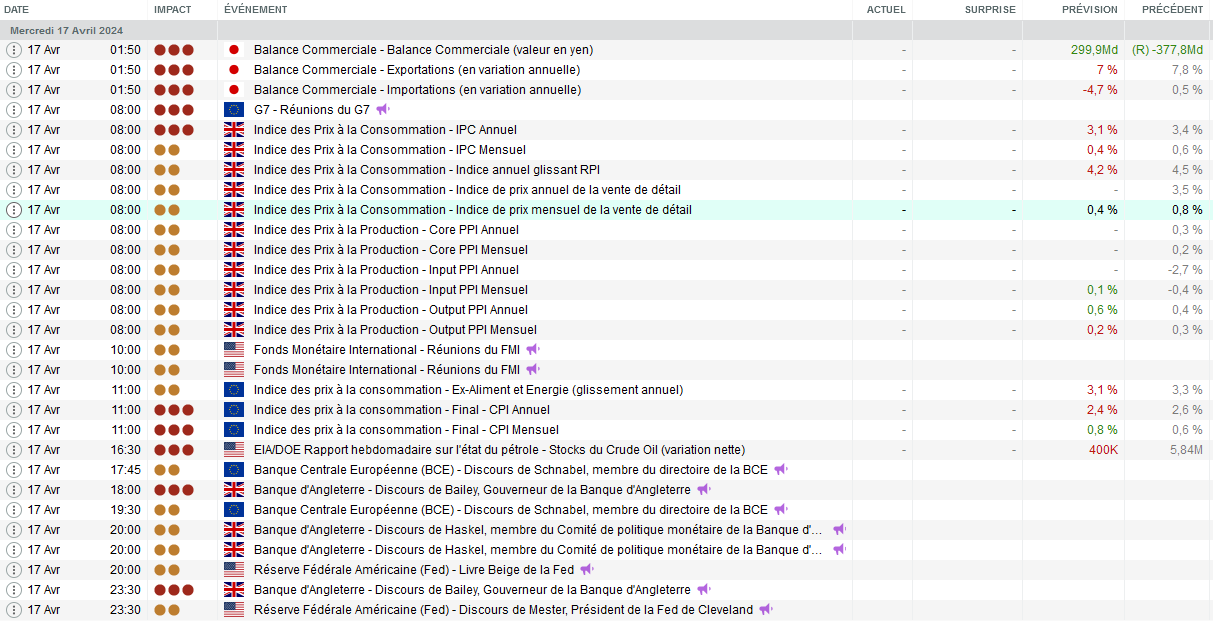Image resolution: width=1213 pixels, height=621 pixels.
Task: Click the PRÉVISION column header
Action: 1090,9
